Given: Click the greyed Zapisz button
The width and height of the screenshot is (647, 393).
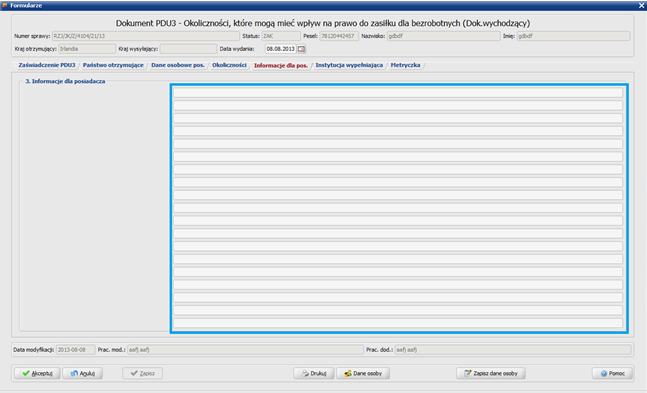Looking at the screenshot, I should (142, 373).
